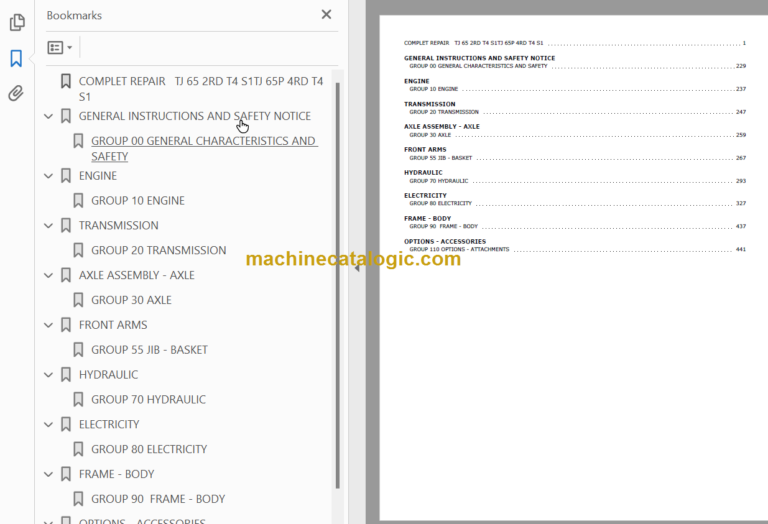
Task: Click 'GROUP 10 ENGINE' entry in document page
Action: 433,89
